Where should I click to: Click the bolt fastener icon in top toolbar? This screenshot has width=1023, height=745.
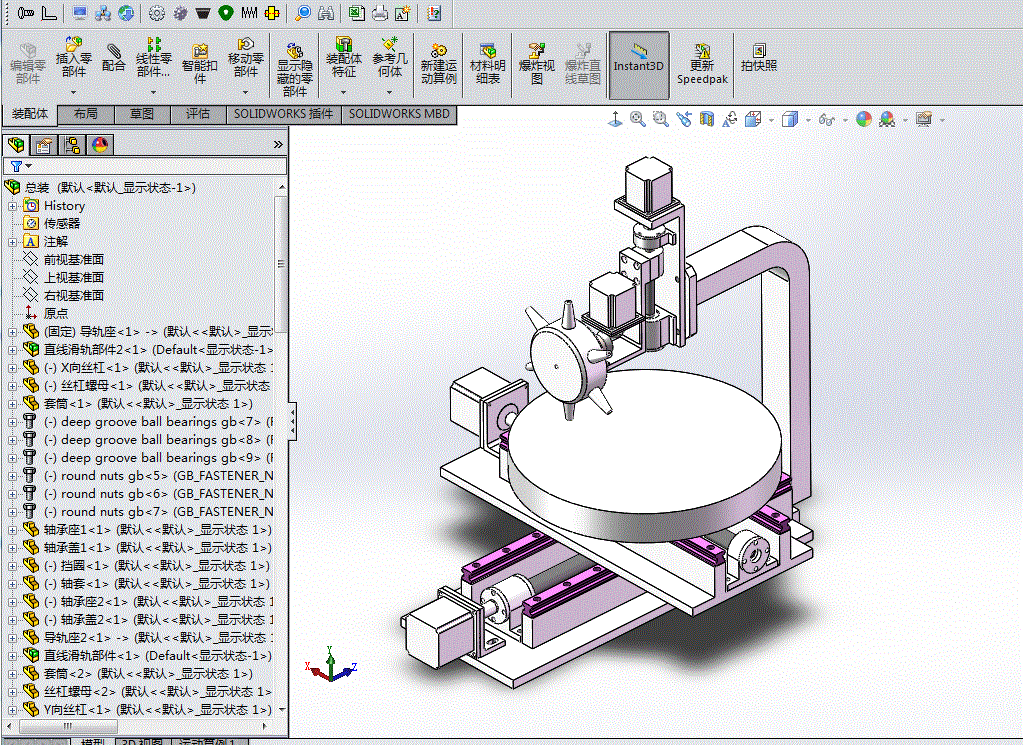26,13
